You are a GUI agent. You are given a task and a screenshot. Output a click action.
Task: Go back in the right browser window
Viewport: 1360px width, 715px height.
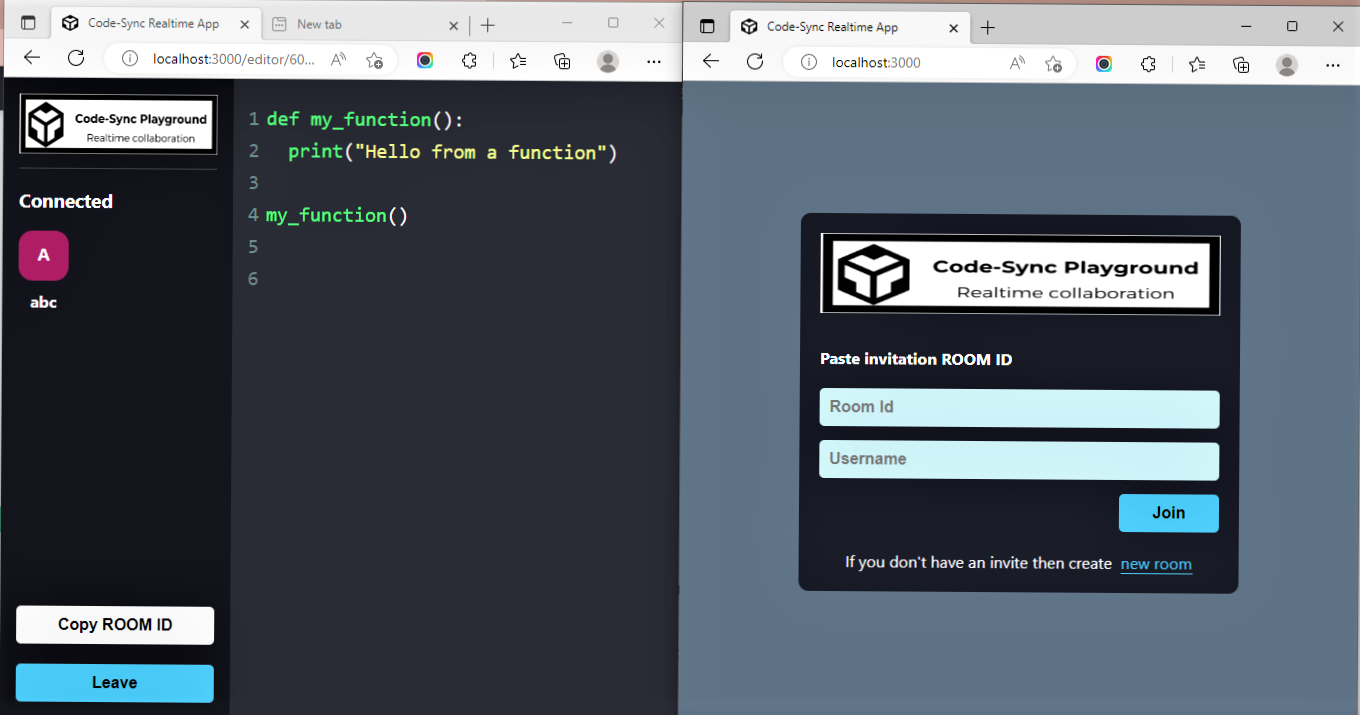(711, 62)
